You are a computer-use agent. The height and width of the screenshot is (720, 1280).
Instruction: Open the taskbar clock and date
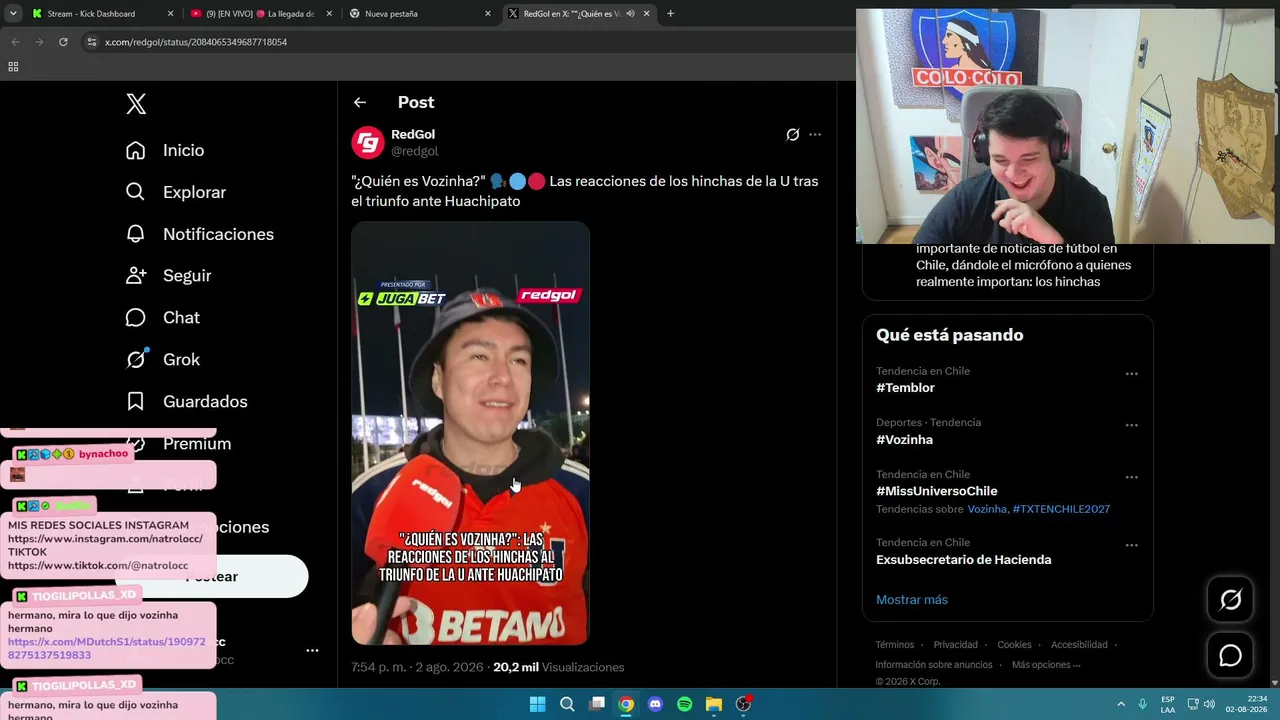point(1247,704)
